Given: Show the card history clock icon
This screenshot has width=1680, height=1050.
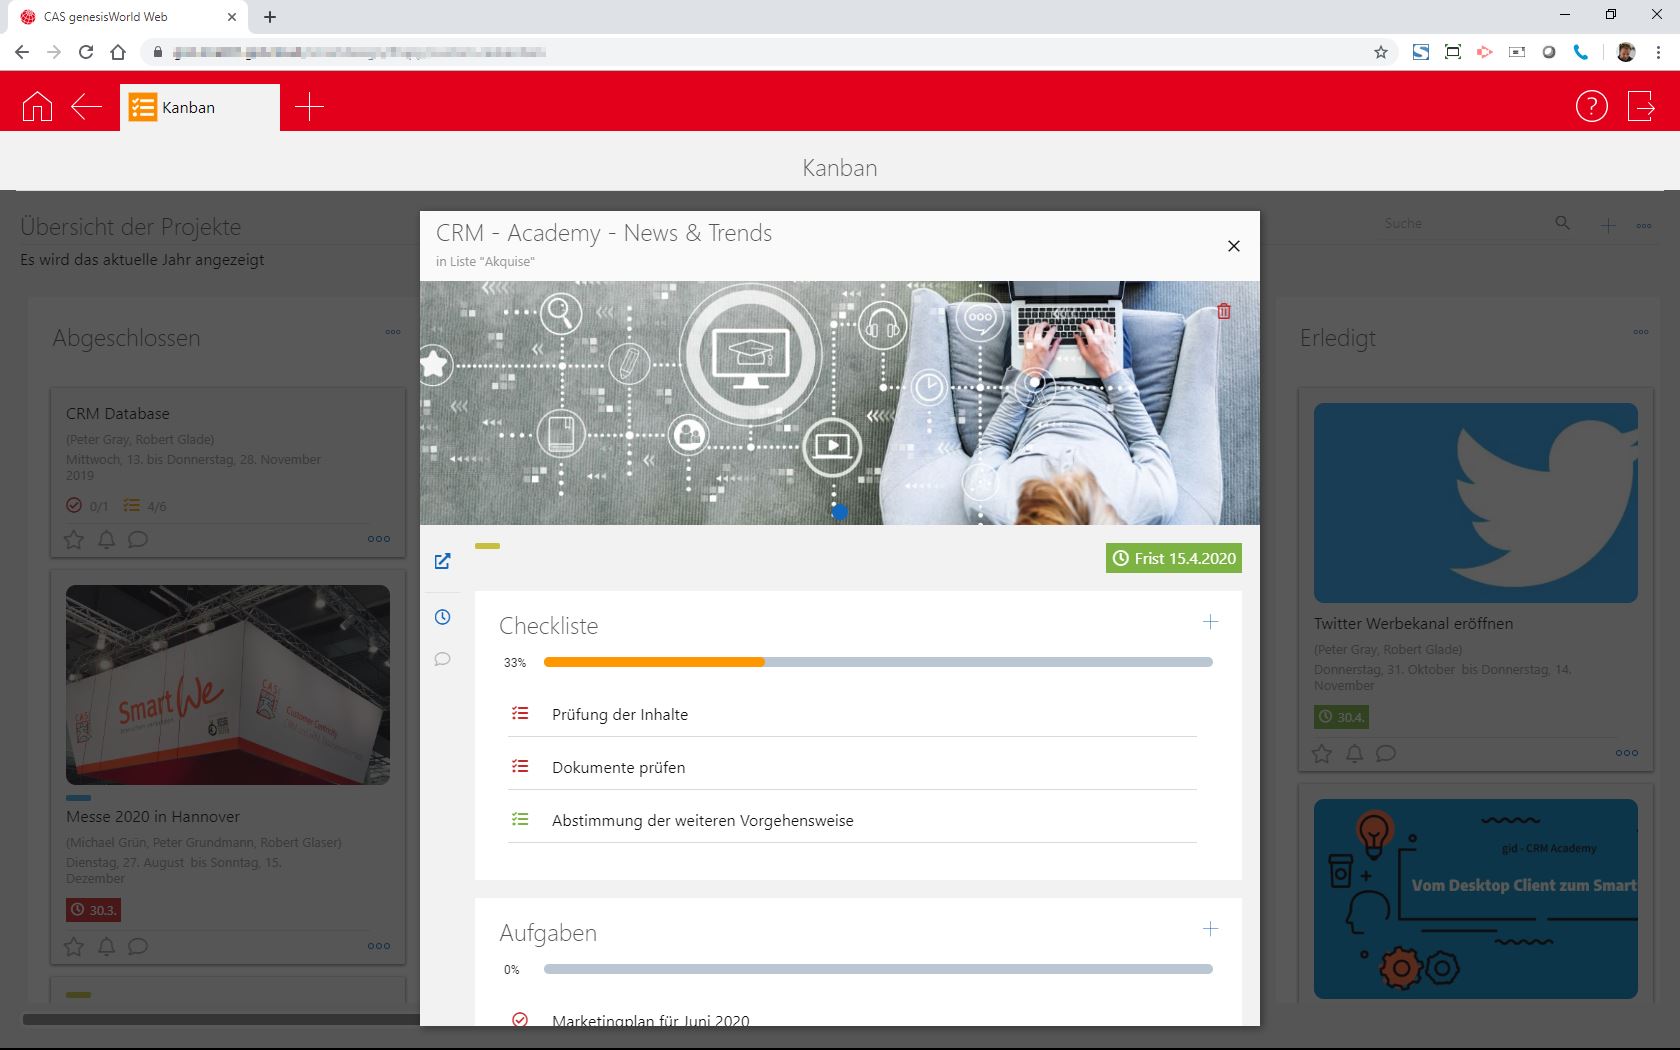Looking at the screenshot, I should tap(443, 617).
